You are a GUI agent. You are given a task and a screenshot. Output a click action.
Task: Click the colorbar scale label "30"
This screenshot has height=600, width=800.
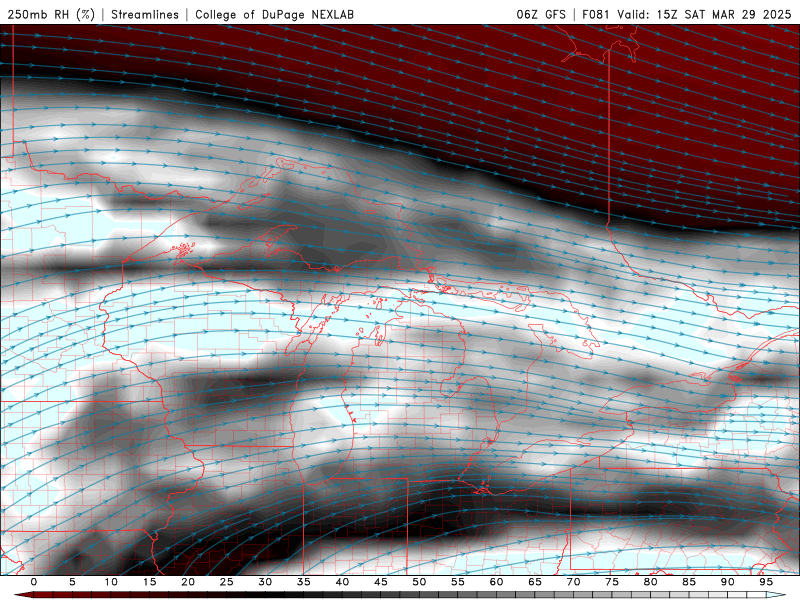(x=265, y=582)
